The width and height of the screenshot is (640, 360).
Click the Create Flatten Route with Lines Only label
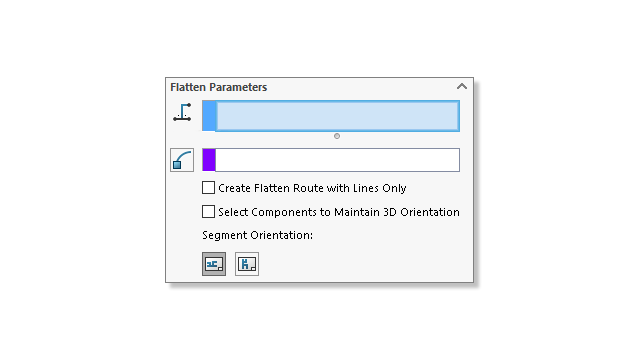(x=312, y=188)
